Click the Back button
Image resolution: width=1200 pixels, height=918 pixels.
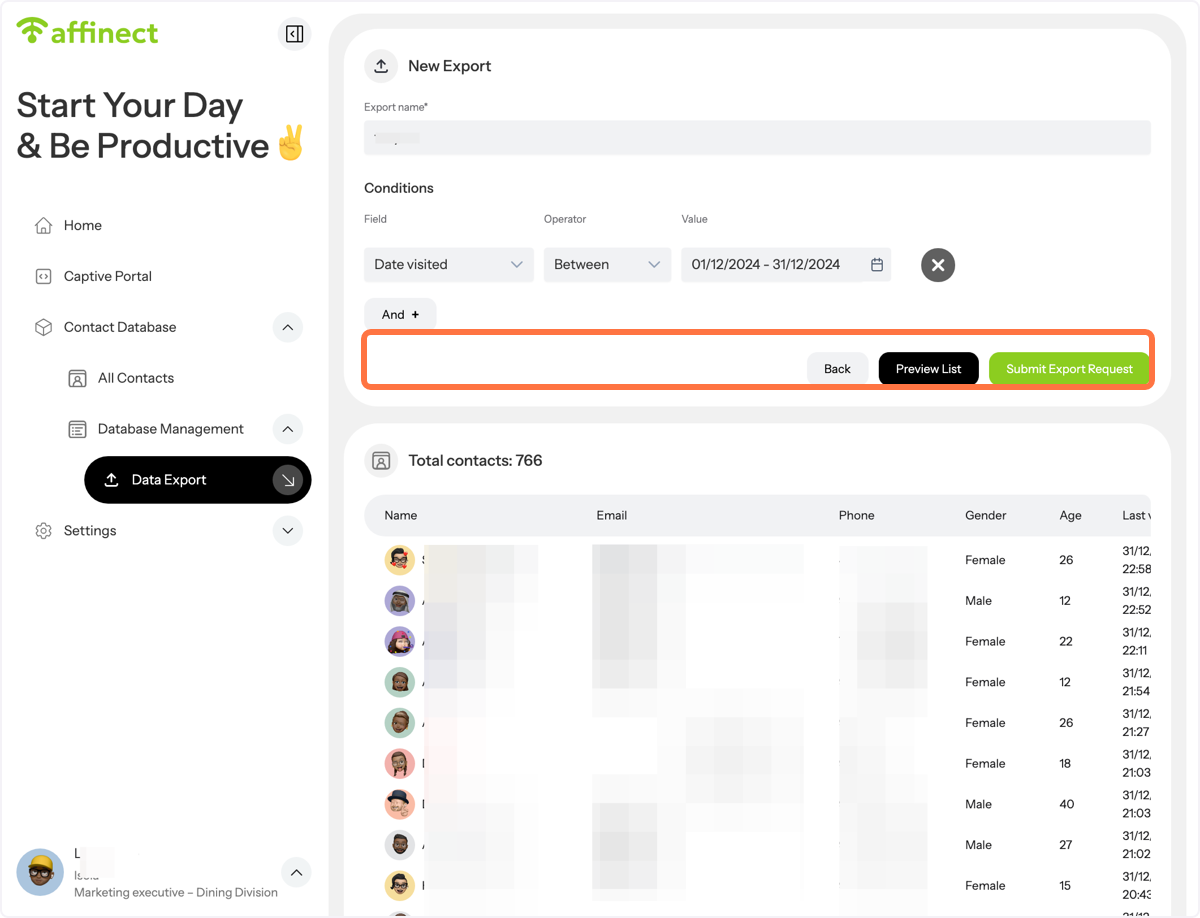837,369
